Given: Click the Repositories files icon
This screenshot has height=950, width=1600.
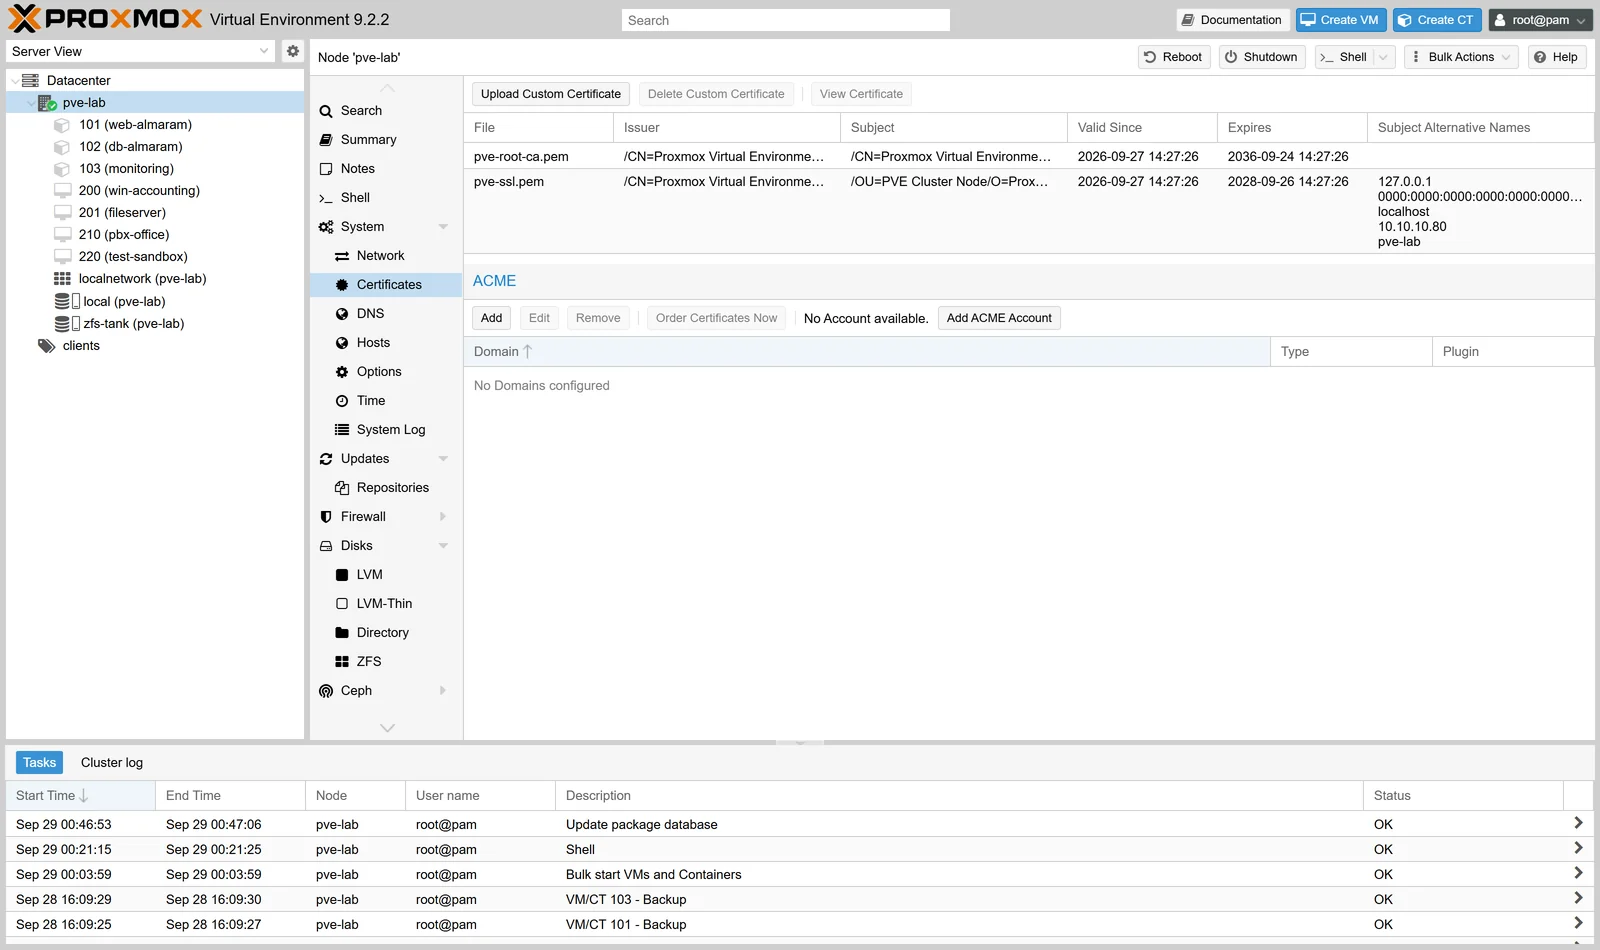Looking at the screenshot, I should click(342, 488).
